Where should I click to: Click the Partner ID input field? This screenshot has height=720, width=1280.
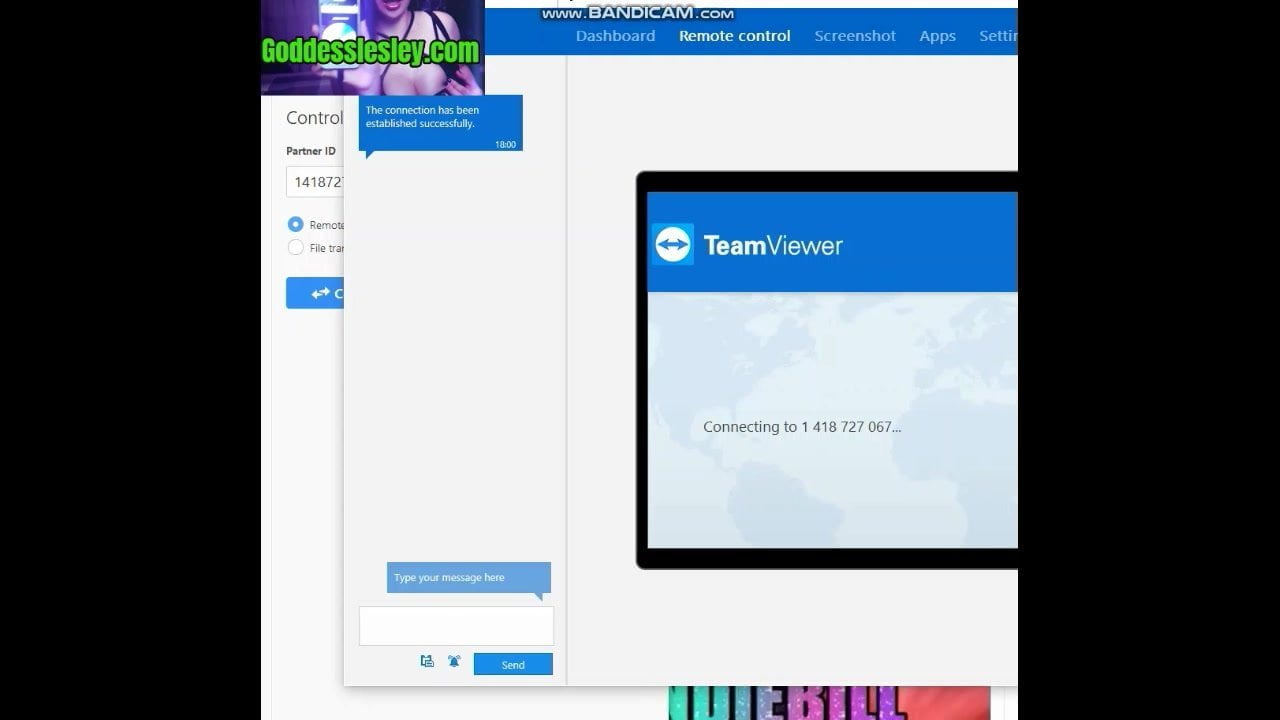[x=315, y=182]
